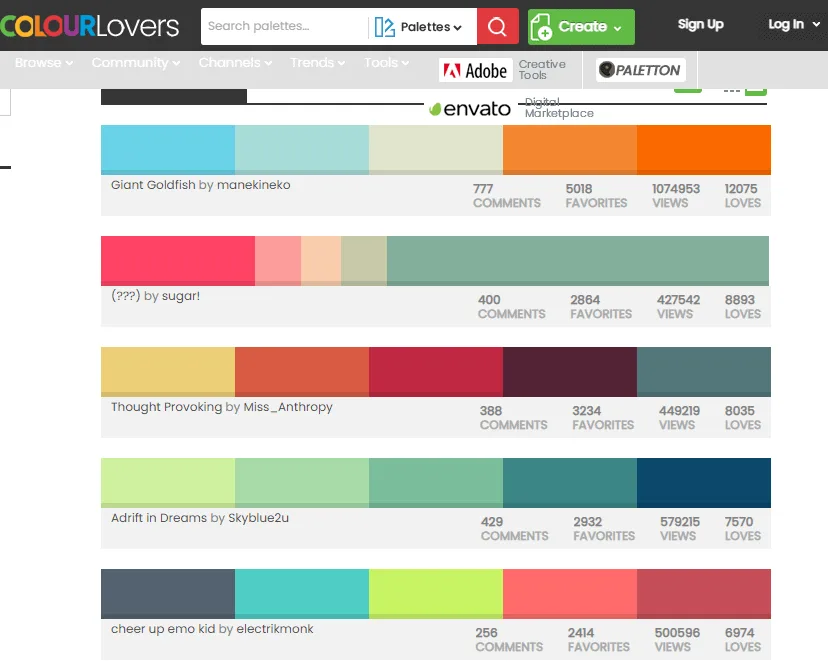Click the COLOURlovers logo

click(90, 26)
